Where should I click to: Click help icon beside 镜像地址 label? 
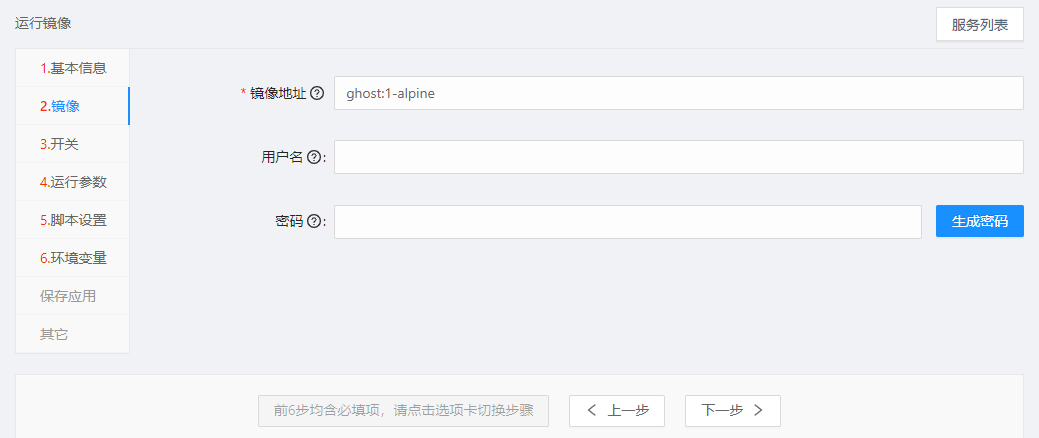(317, 93)
